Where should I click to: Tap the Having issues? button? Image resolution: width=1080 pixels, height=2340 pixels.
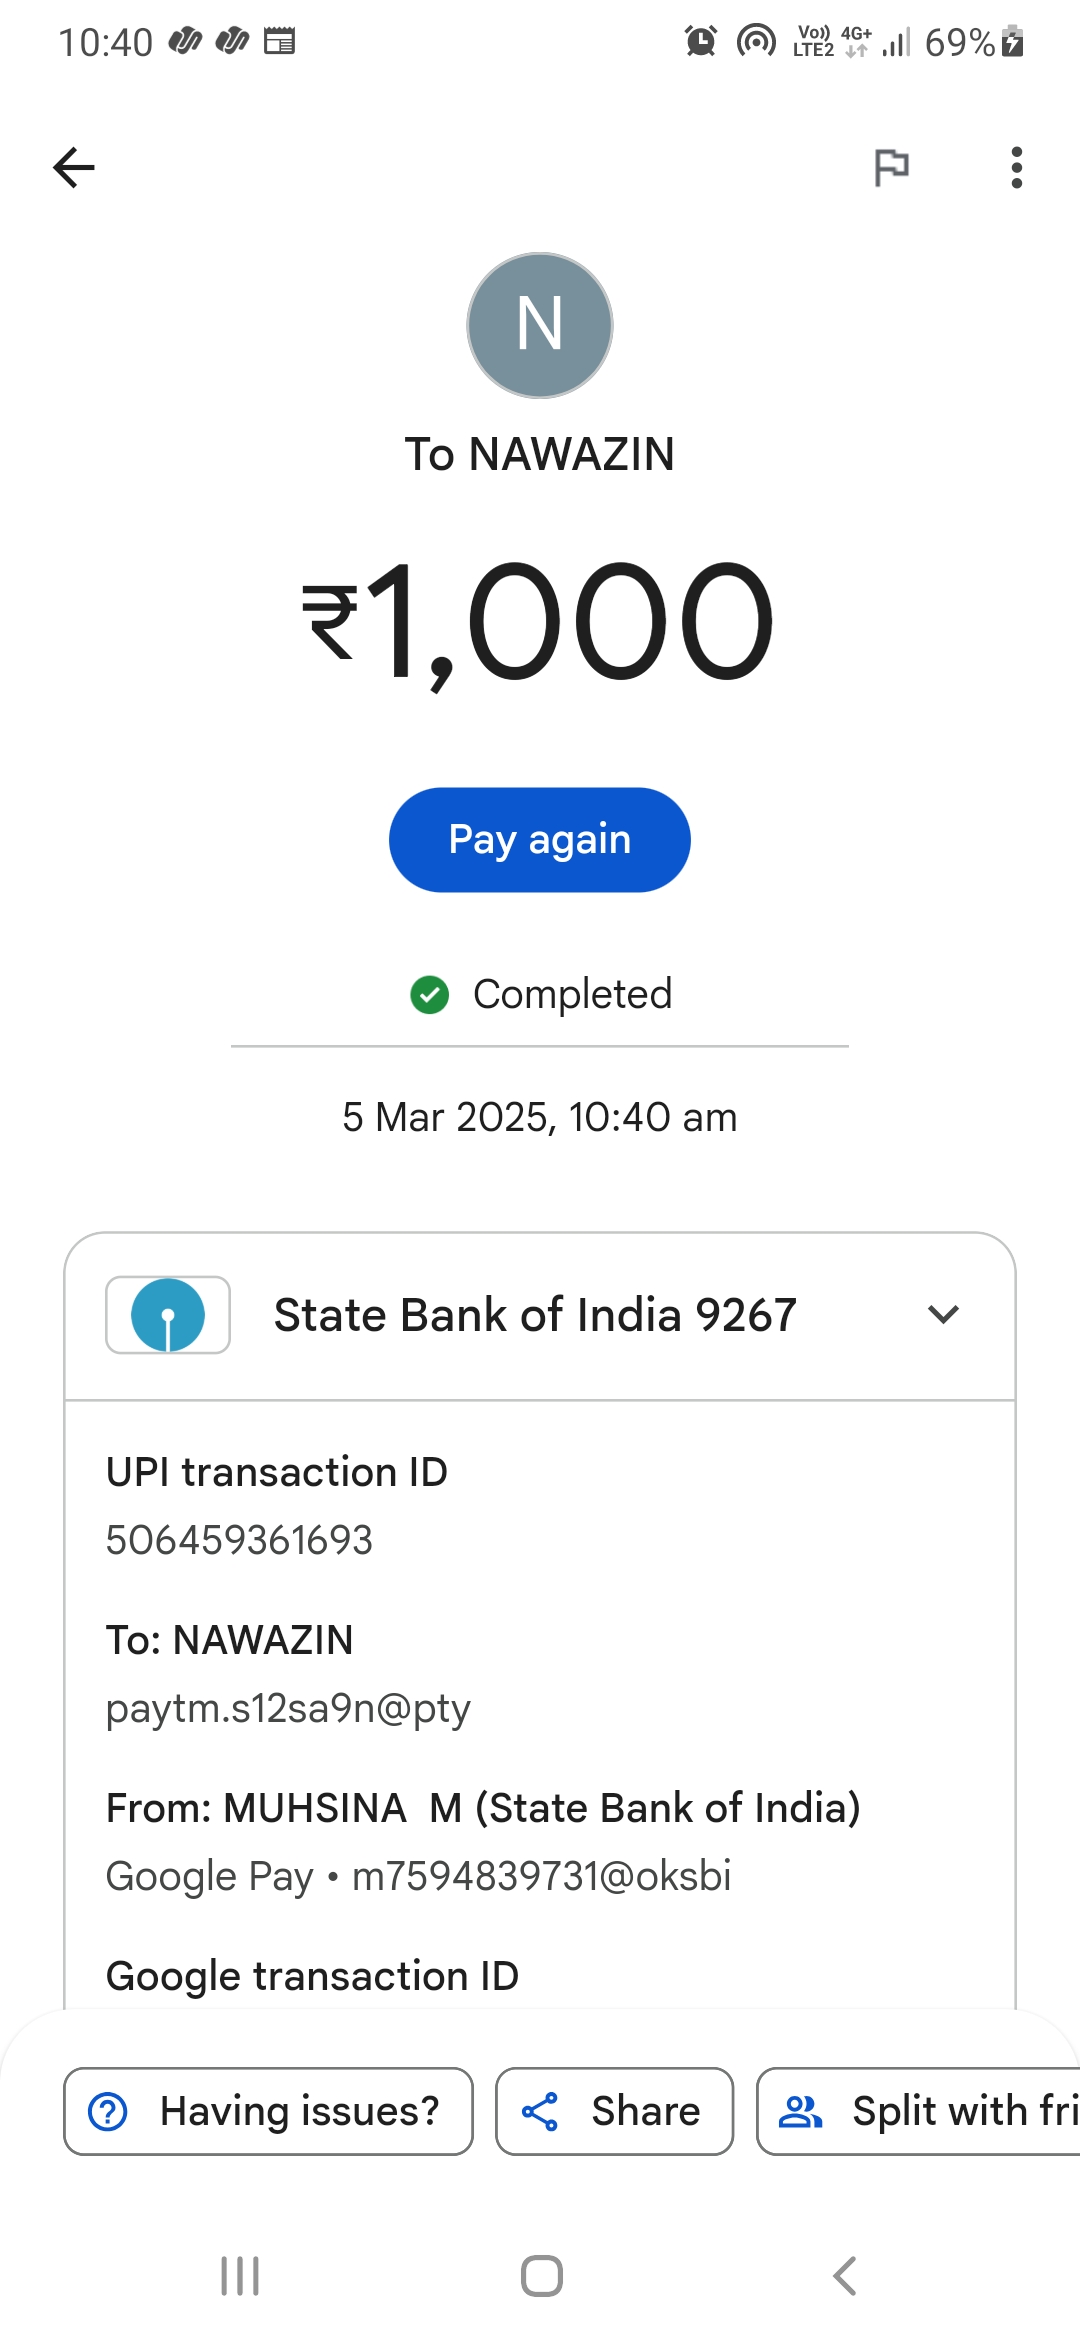pyautogui.click(x=268, y=2111)
